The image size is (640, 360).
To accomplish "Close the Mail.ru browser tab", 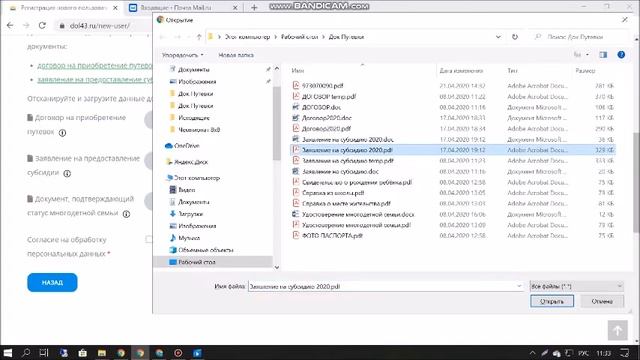I will 235,8.
